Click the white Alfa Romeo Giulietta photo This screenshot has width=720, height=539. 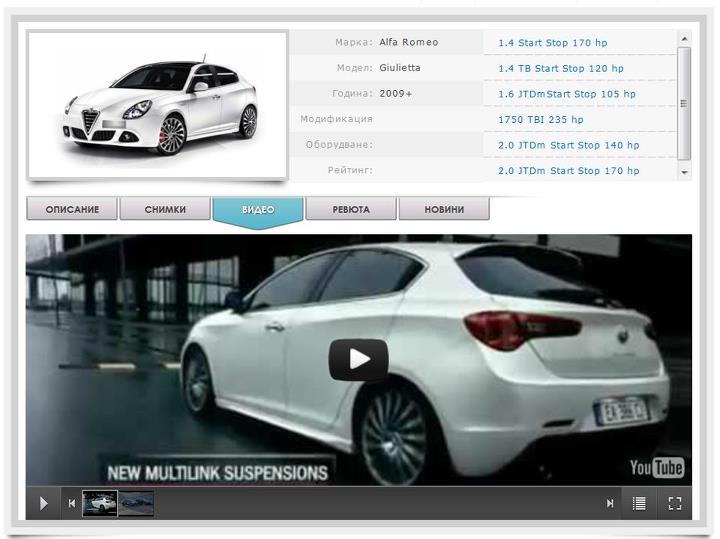pos(158,105)
